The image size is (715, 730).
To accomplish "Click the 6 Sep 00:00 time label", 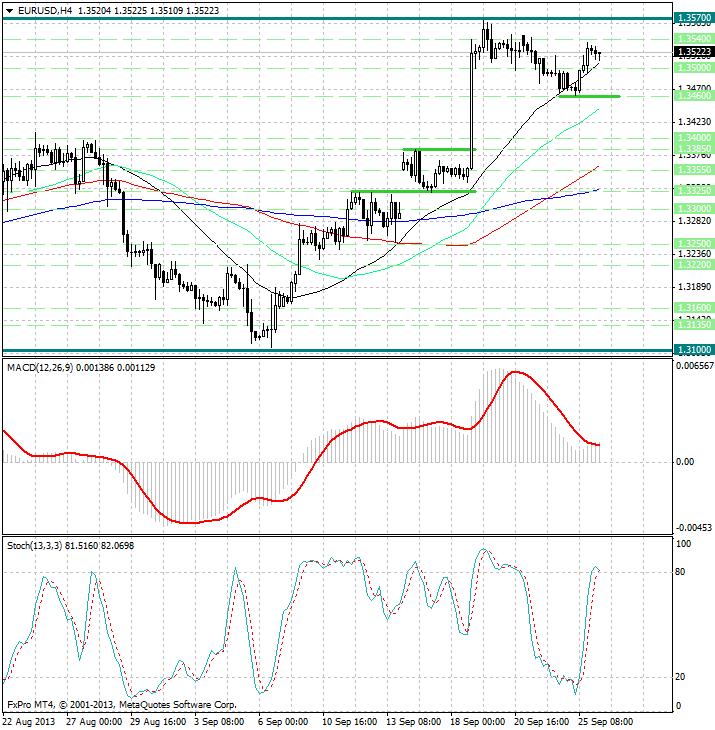I will click(283, 722).
